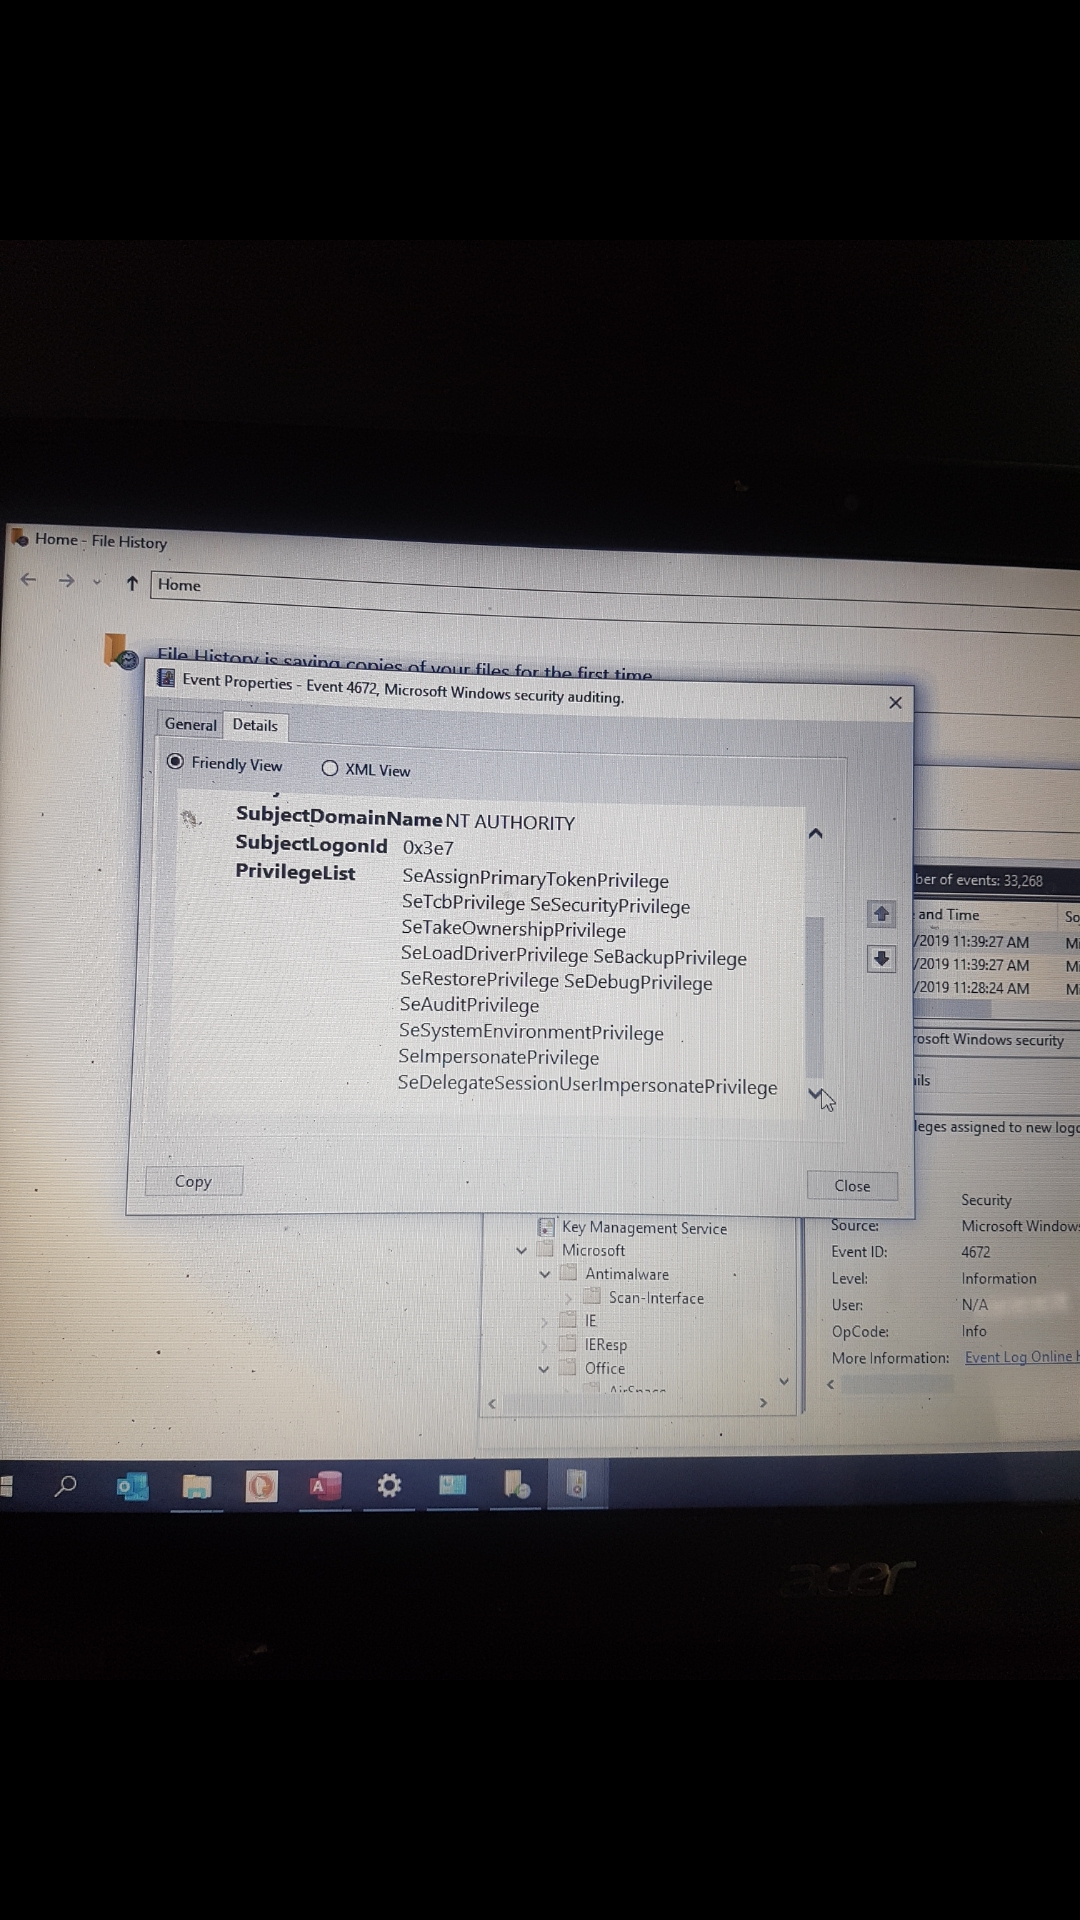Viewport: 1080px width, 1920px height.
Task: Open Settings gear in the taskbar
Action: pos(389,1486)
